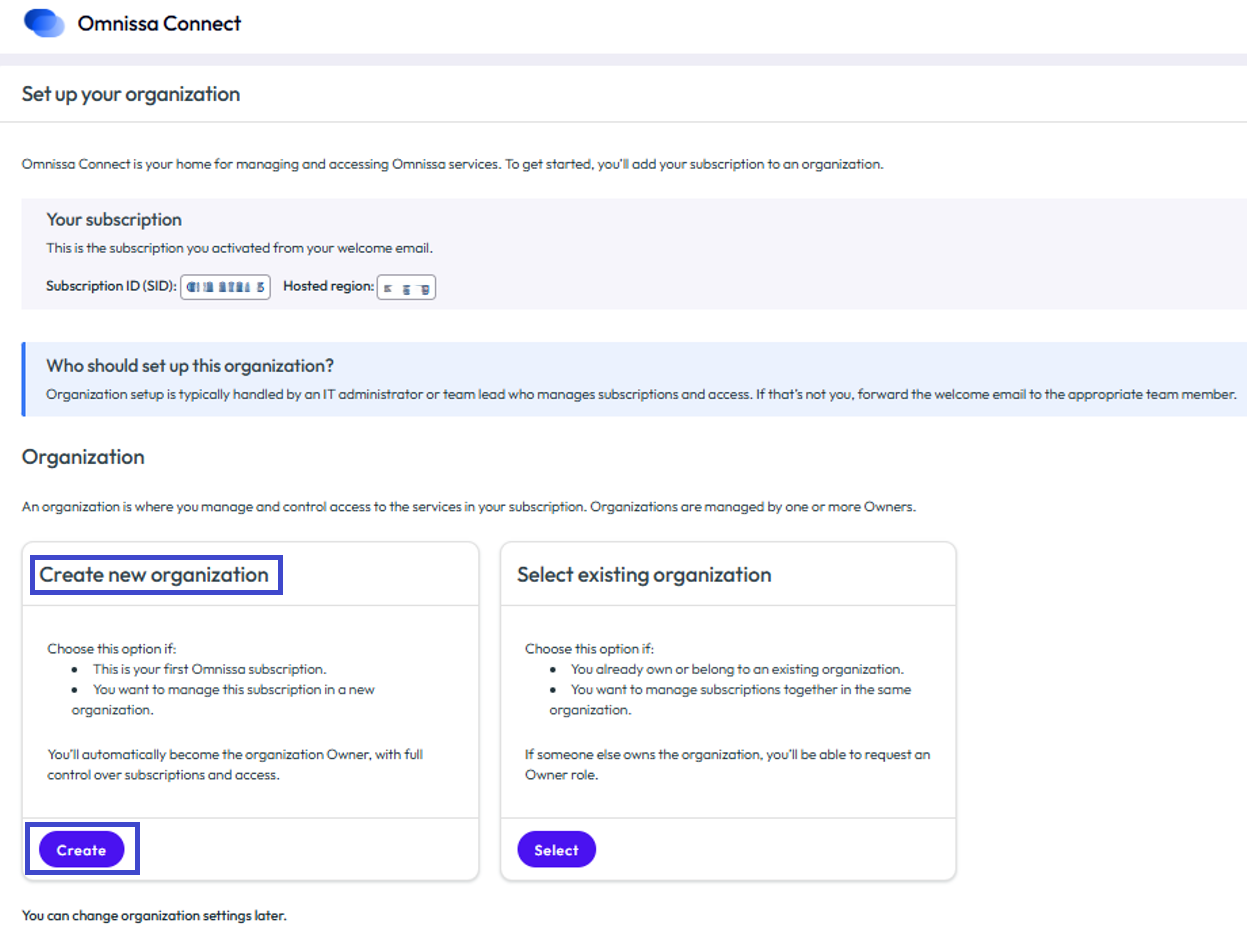Viewport: 1247px width, 940px height.
Task: Click "Omnissa Connect is your home" intro sentence
Action: click(x=453, y=164)
